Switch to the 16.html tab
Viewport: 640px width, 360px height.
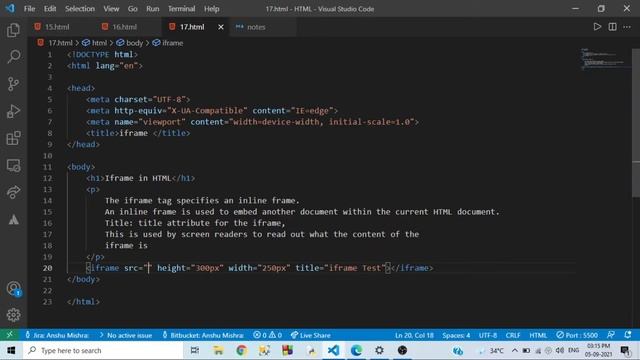(x=124, y=27)
